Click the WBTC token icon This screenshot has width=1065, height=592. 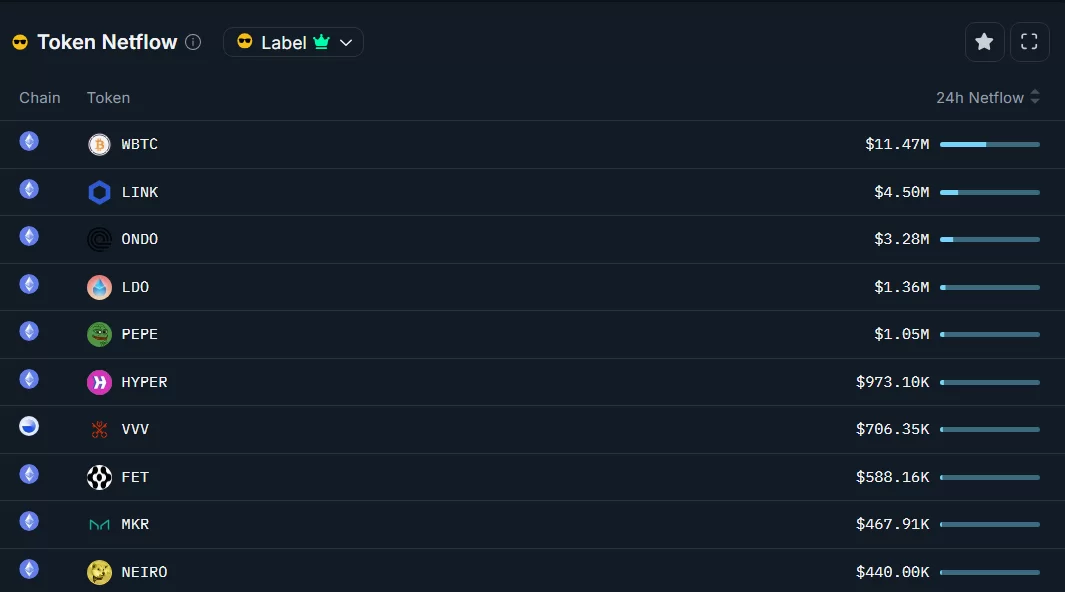pos(99,145)
